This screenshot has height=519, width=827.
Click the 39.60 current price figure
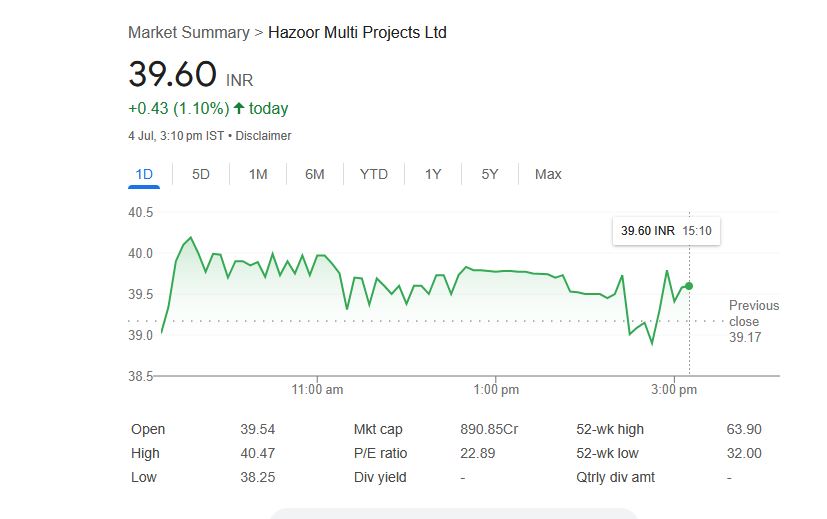point(172,73)
